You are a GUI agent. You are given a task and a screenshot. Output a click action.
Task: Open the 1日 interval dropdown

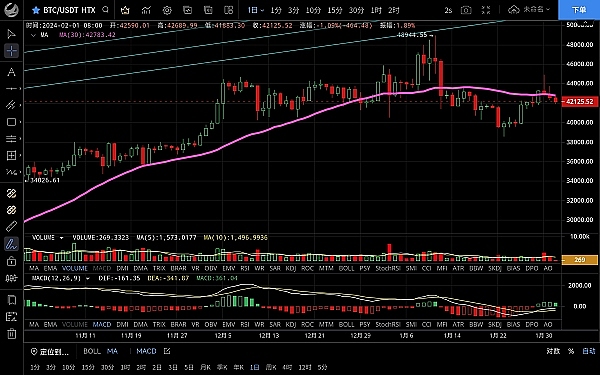click(256, 10)
